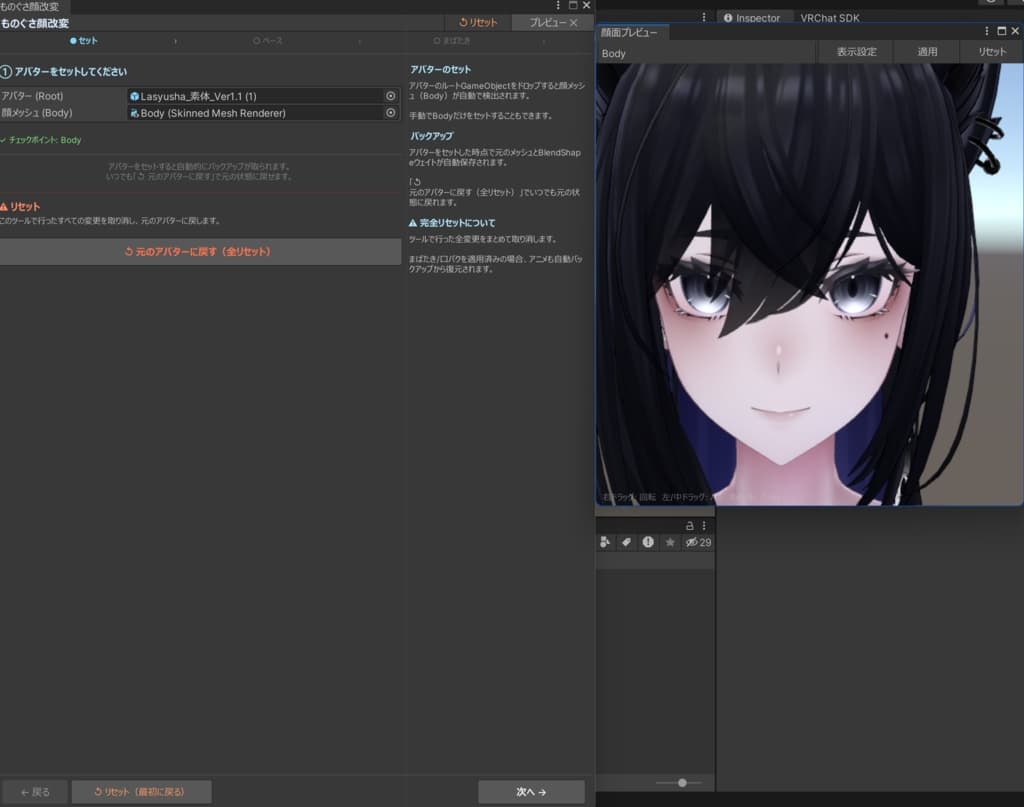Click the import log warning icon
1024x807 pixels.
(x=648, y=542)
